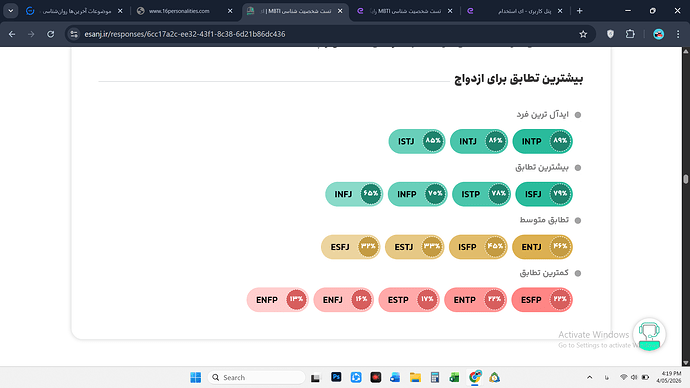The height and width of the screenshot is (388, 690).
Task: Select the INTJ 86% badge
Action: click(x=479, y=141)
